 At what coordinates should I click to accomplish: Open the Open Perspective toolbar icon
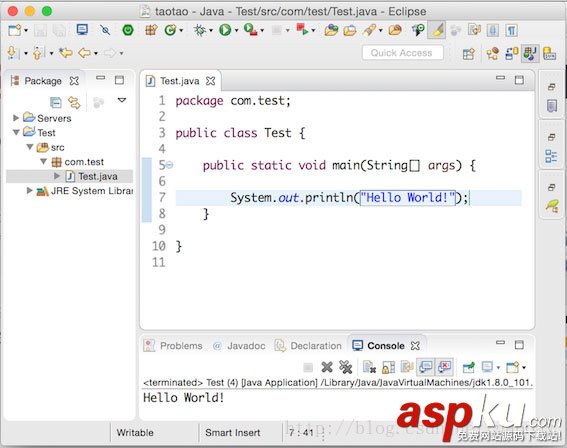(x=469, y=54)
